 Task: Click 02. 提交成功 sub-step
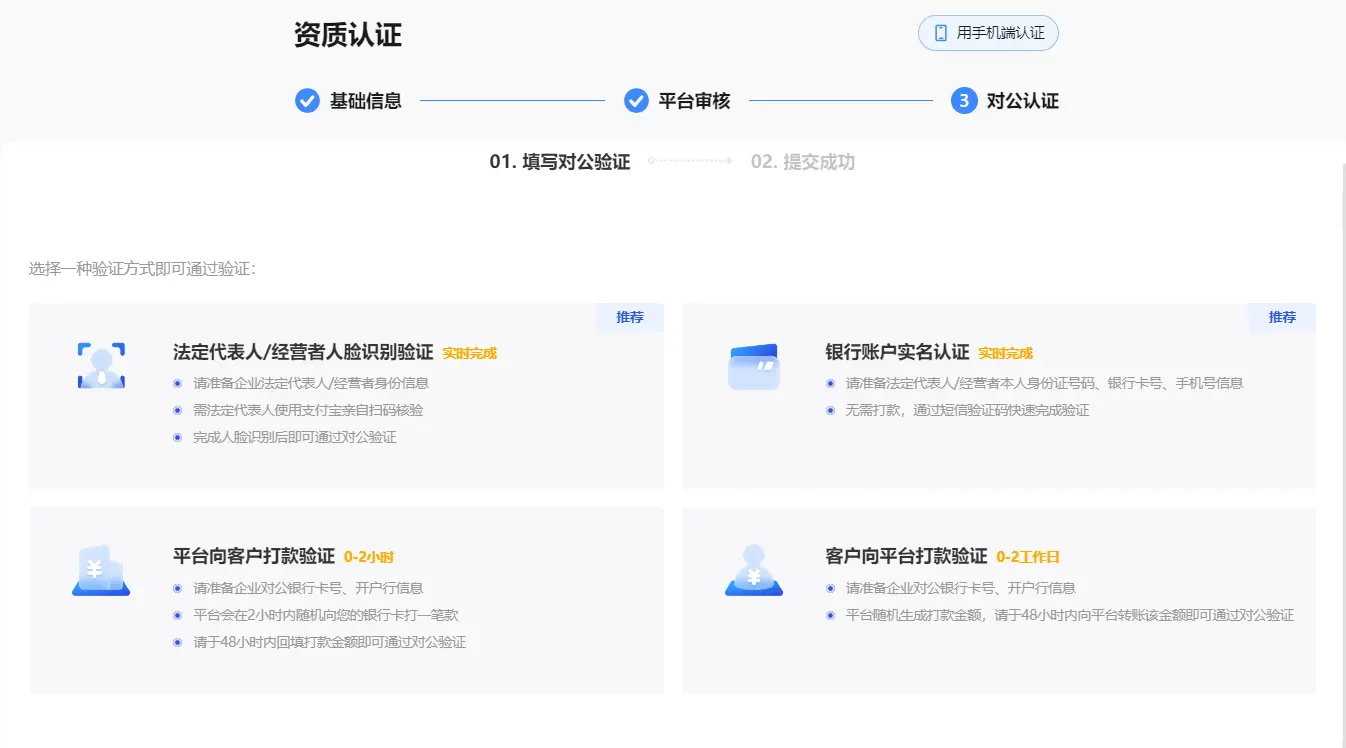pos(803,162)
